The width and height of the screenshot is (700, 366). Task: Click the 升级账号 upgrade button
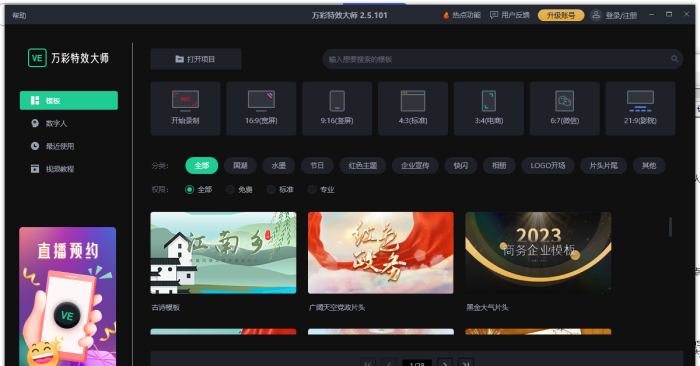561,15
